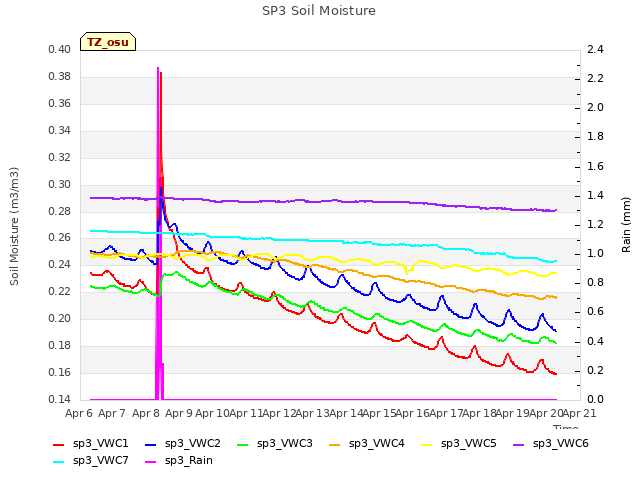Image resolution: width=640 pixels, height=480 pixels.
Task: Click the 0.14 left axis value
Action: (x=60, y=399)
